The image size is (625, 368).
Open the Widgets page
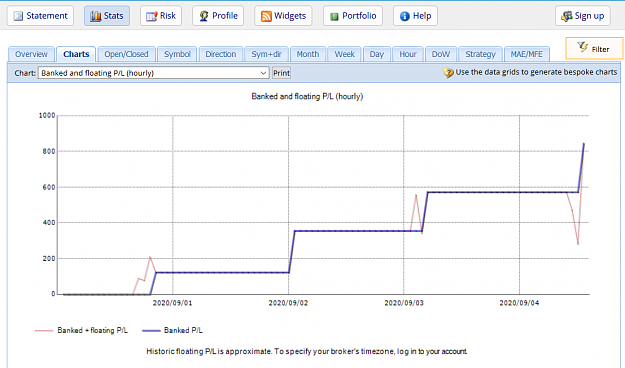(283, 16)
